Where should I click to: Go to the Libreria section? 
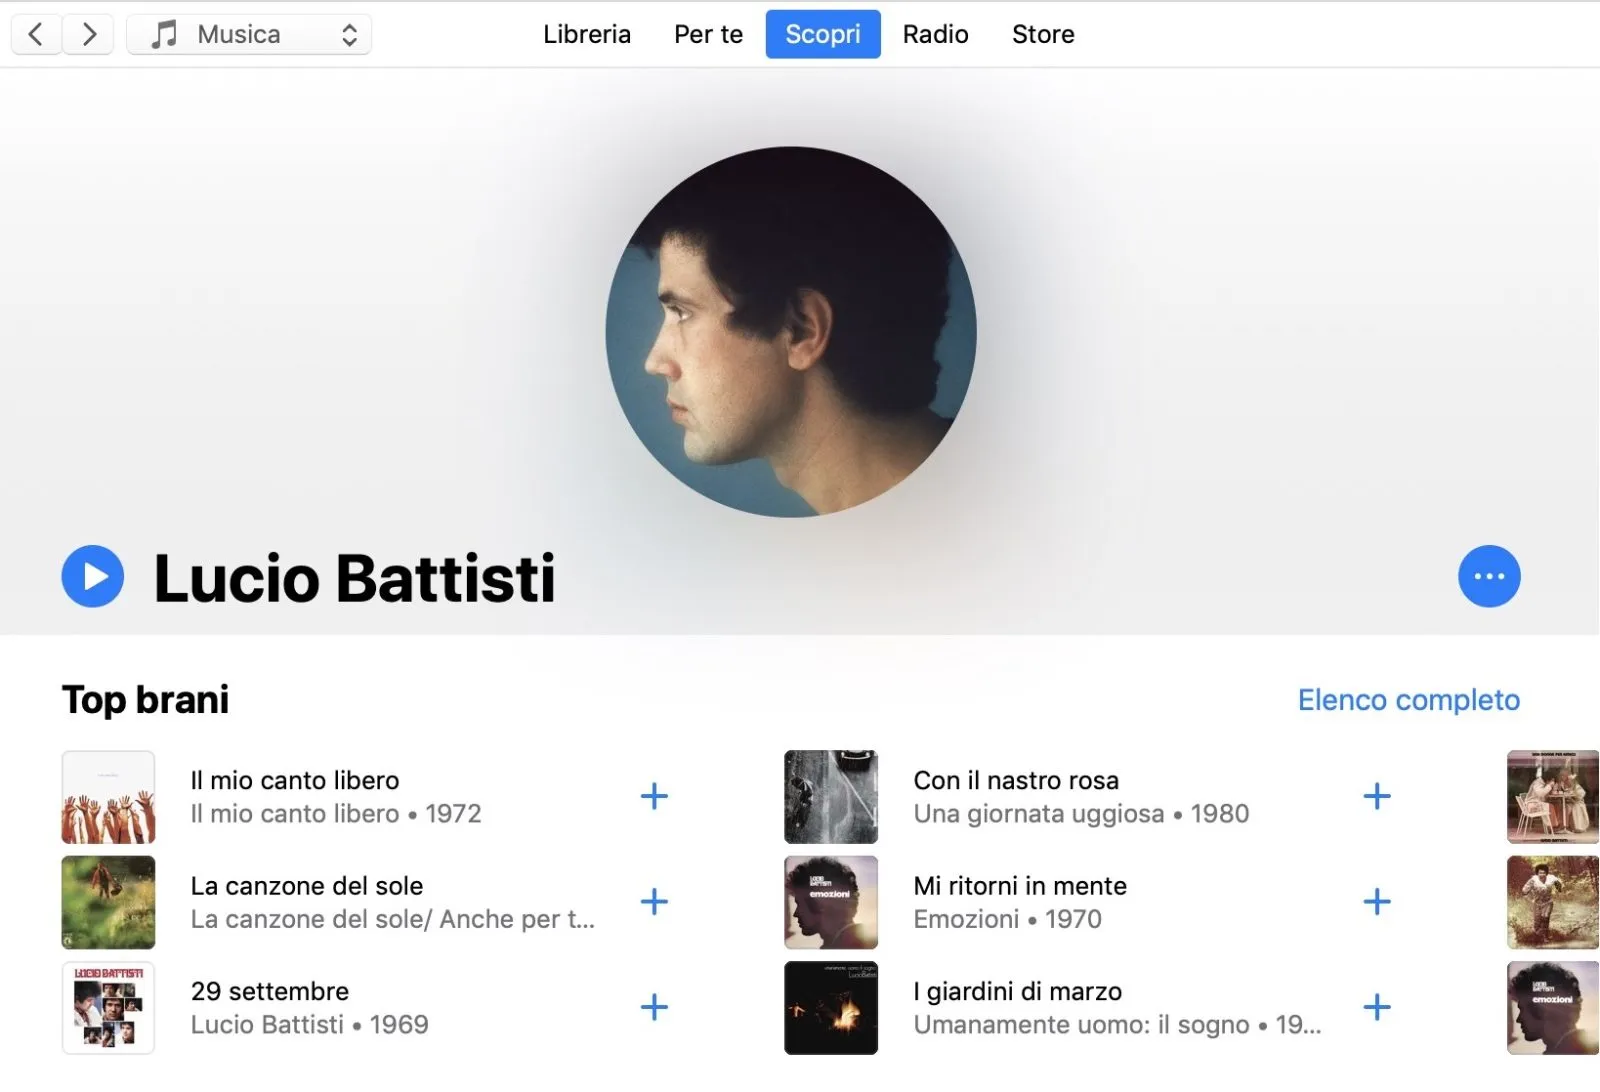586,34
